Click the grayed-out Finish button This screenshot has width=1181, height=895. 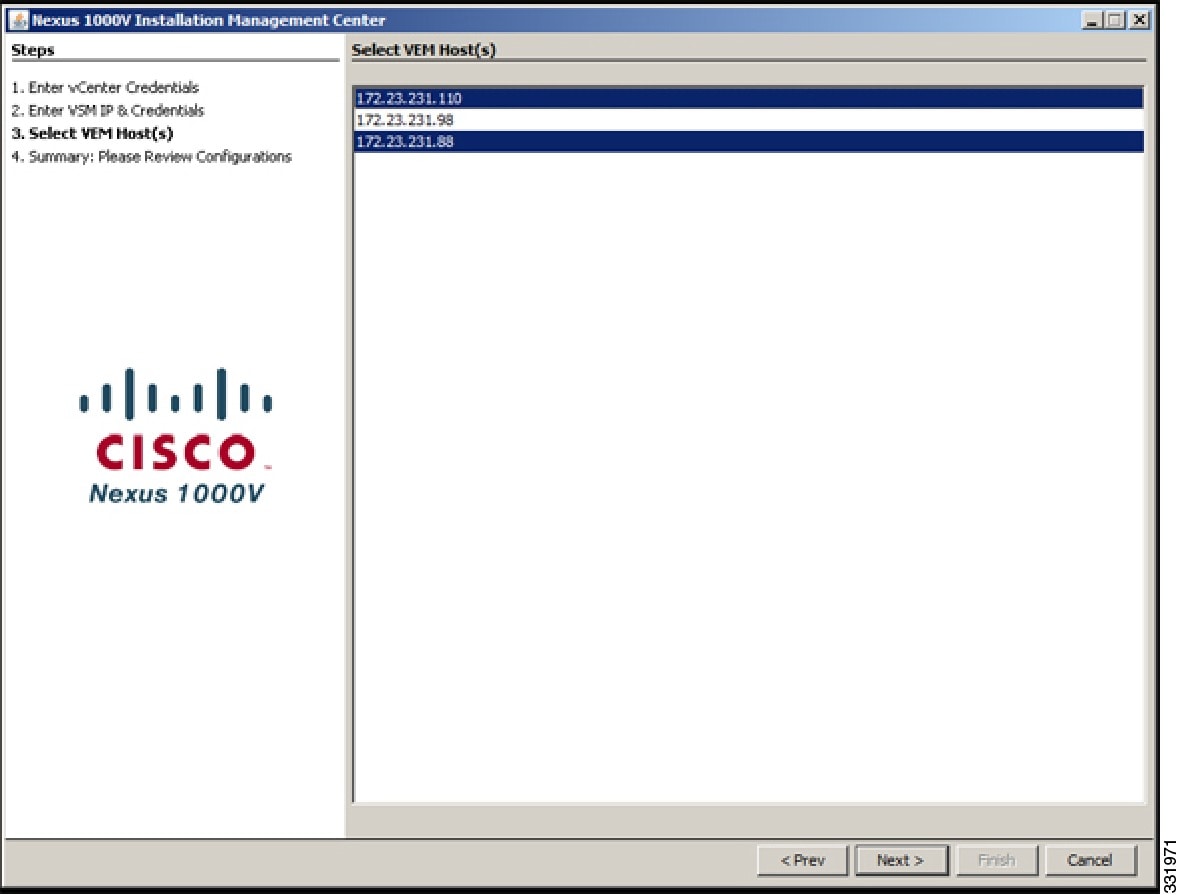996,860
